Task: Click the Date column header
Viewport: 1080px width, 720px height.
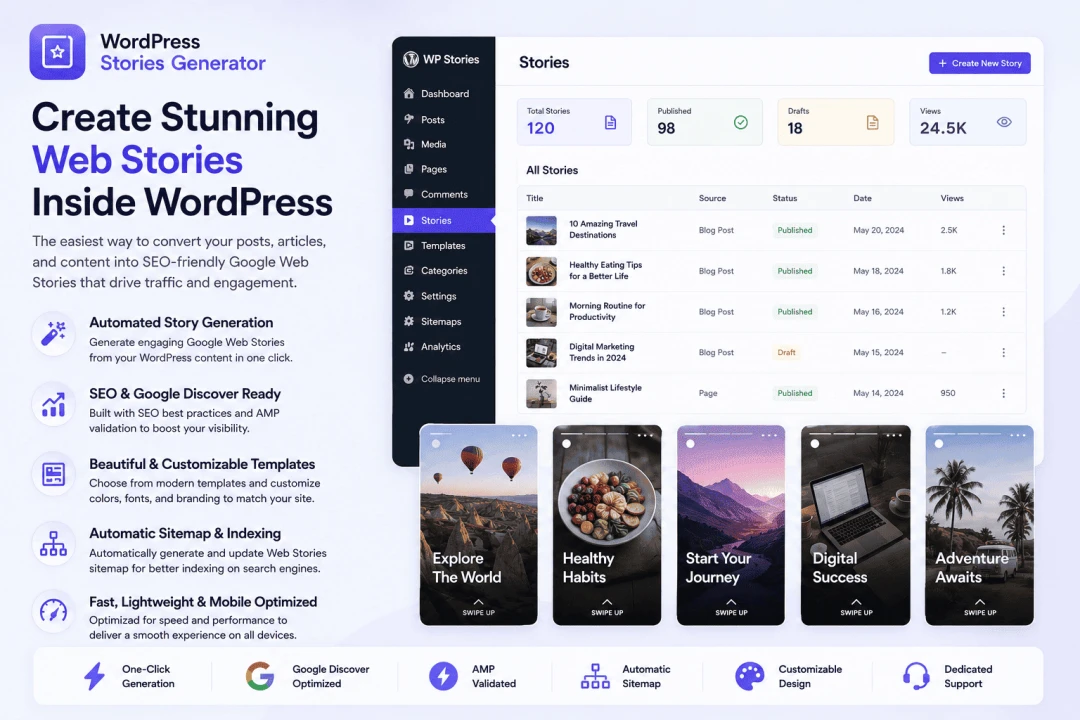Action: click(862, 198)
